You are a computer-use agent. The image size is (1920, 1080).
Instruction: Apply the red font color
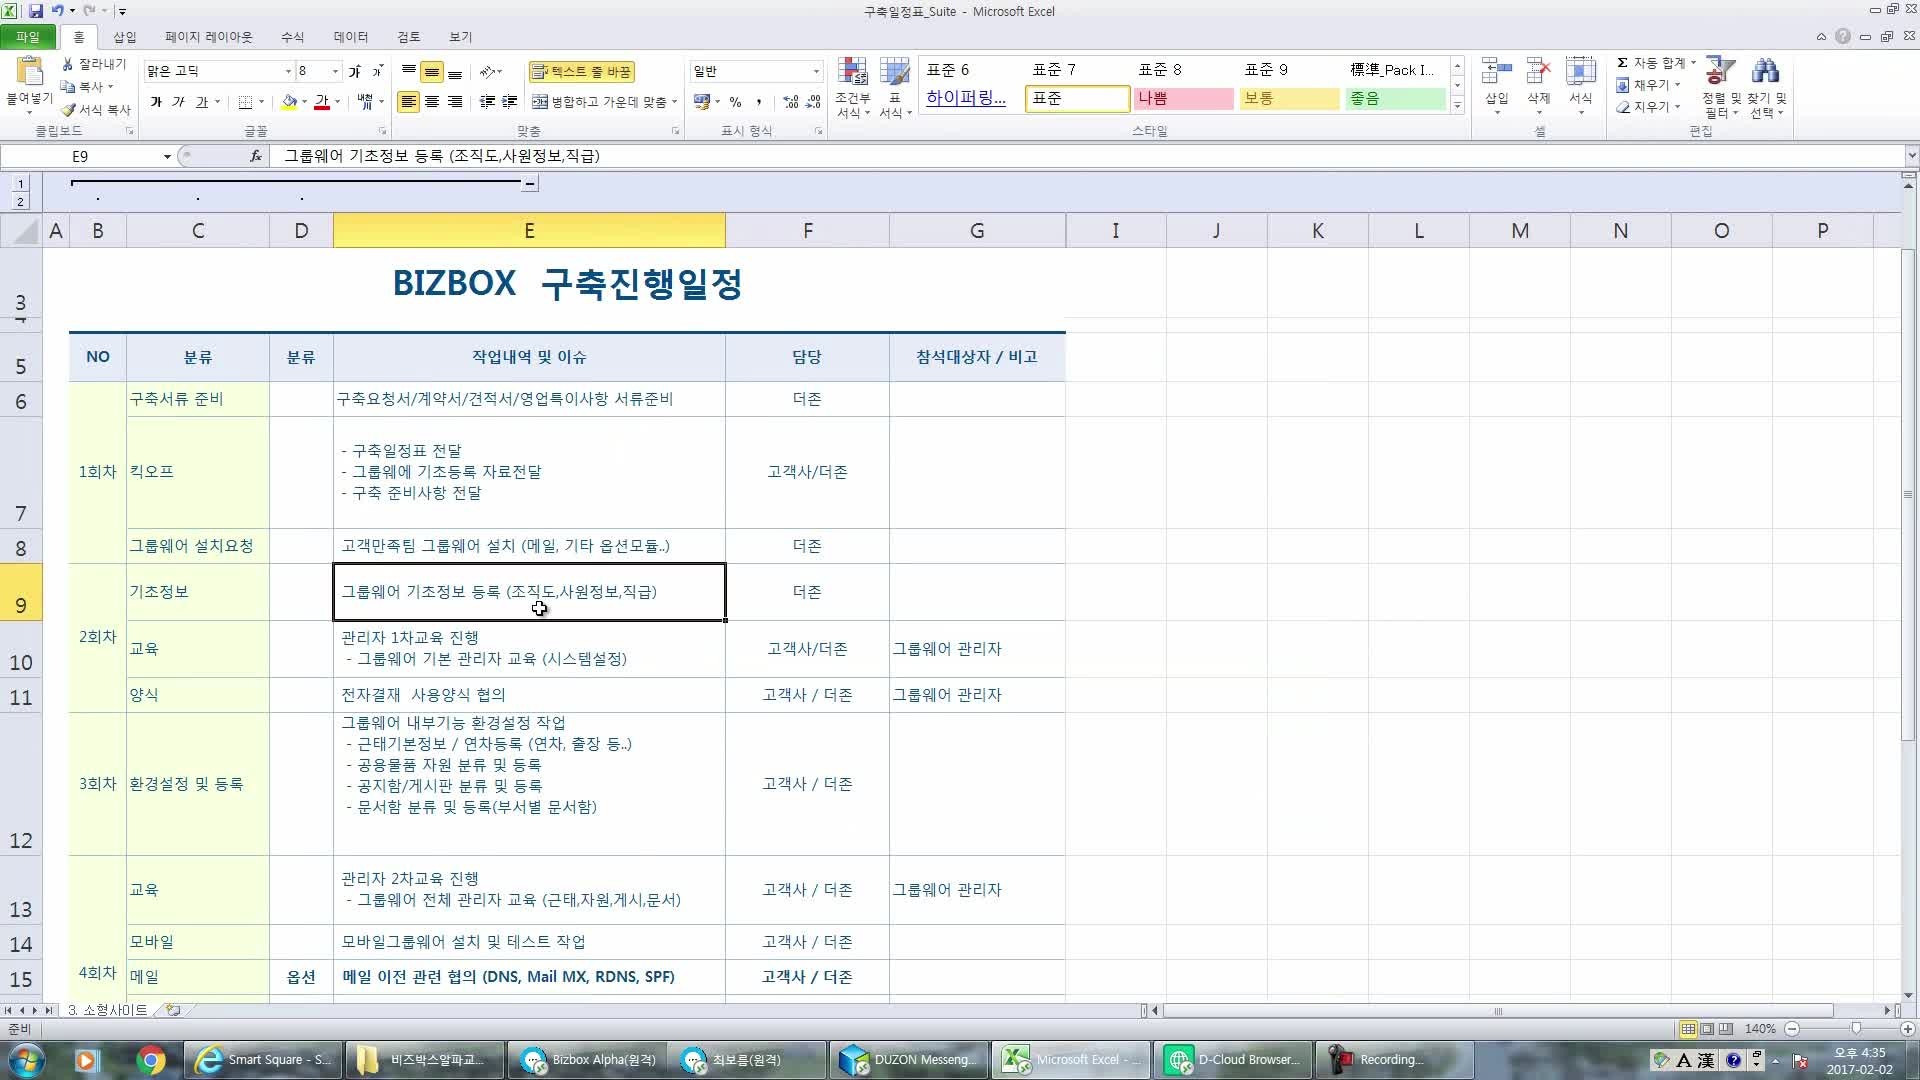pos(322,102)
